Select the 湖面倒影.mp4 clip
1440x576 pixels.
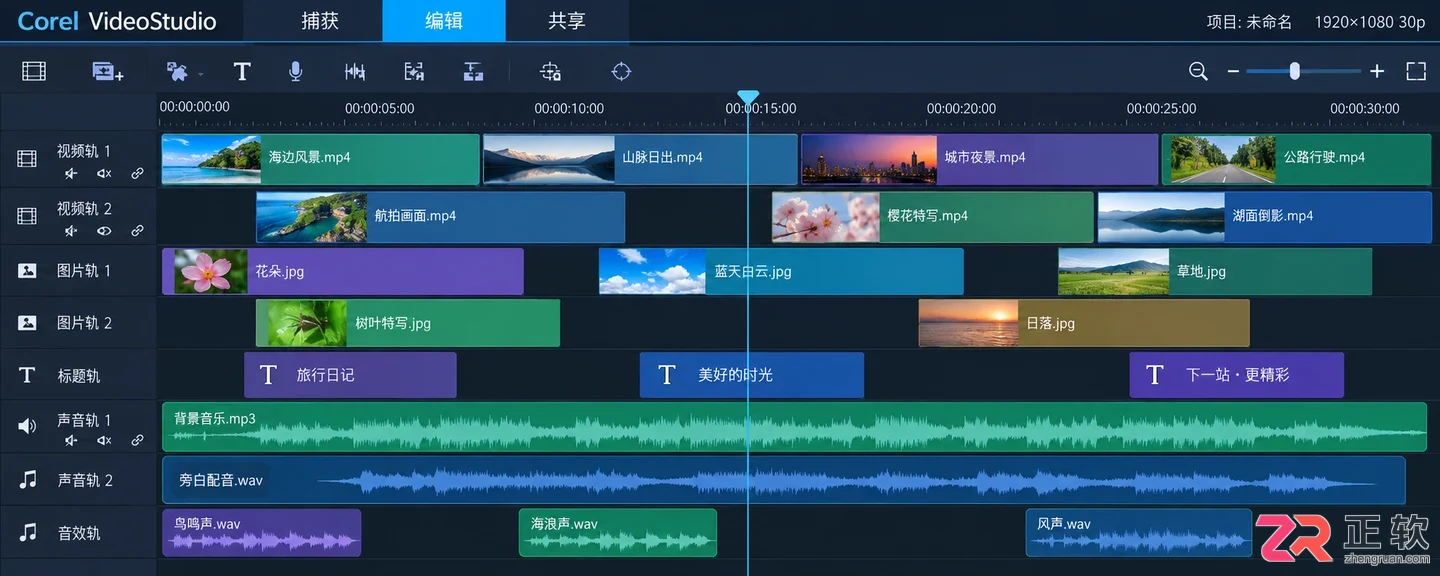[x=1265, y=217]
